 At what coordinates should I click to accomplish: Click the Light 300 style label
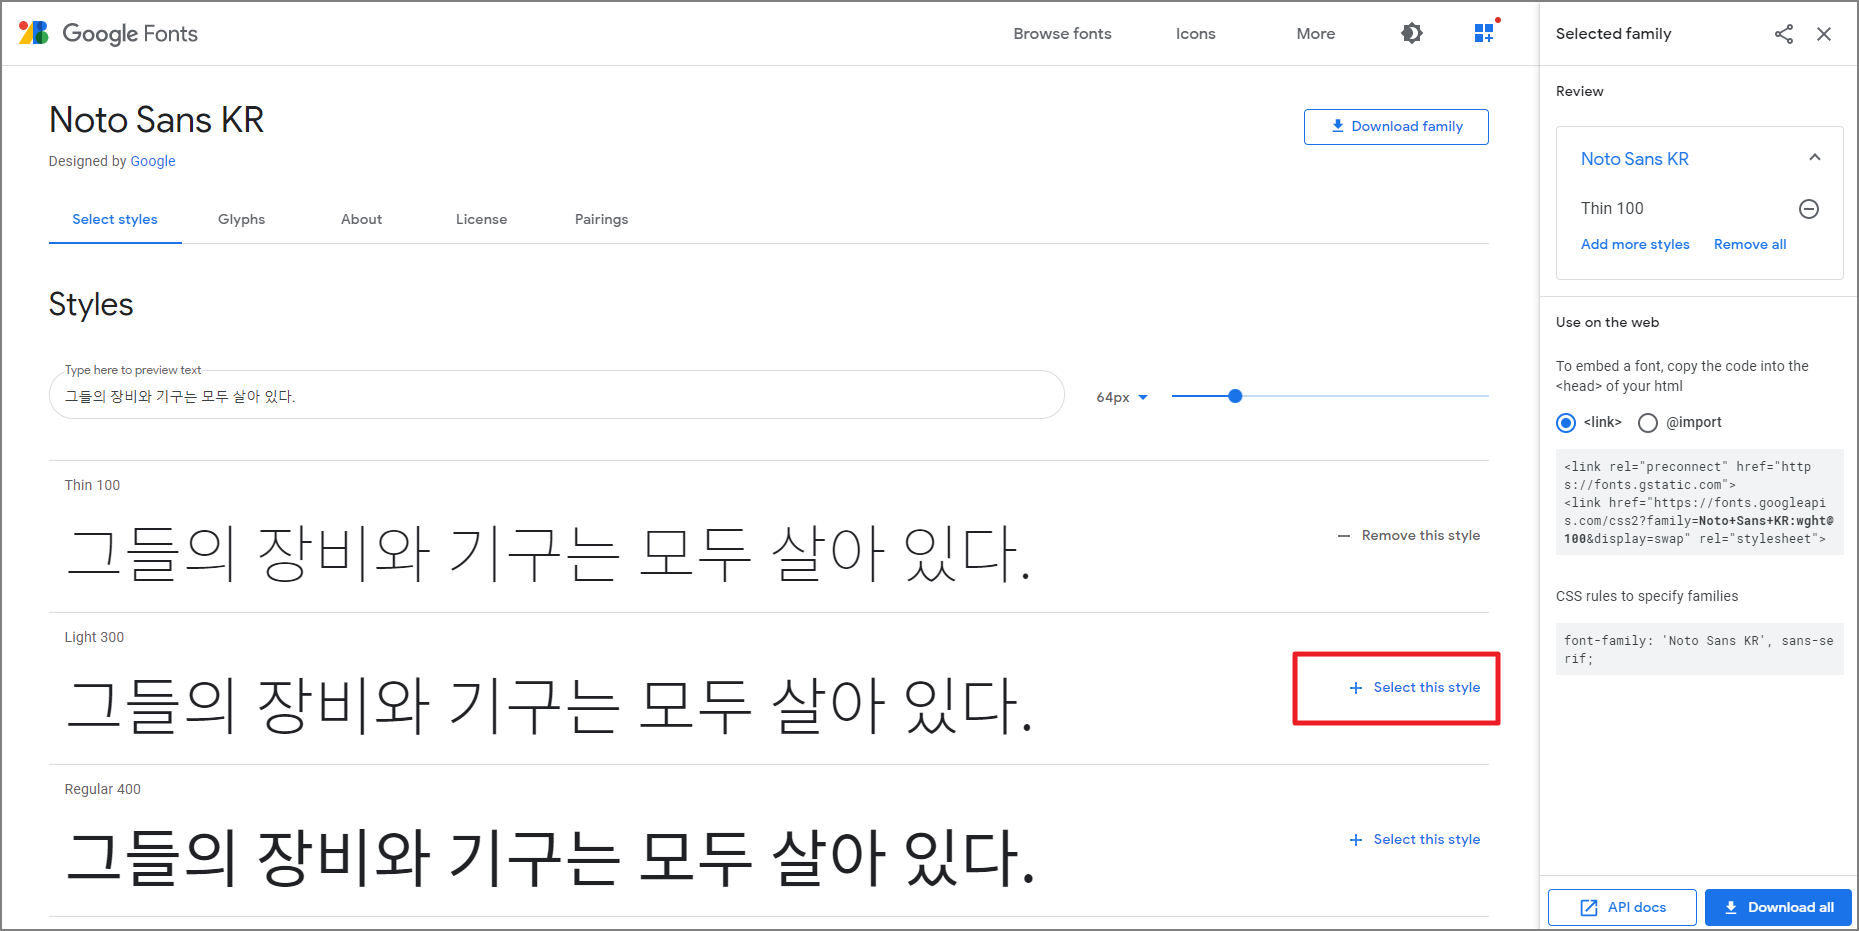coord(94,637)
